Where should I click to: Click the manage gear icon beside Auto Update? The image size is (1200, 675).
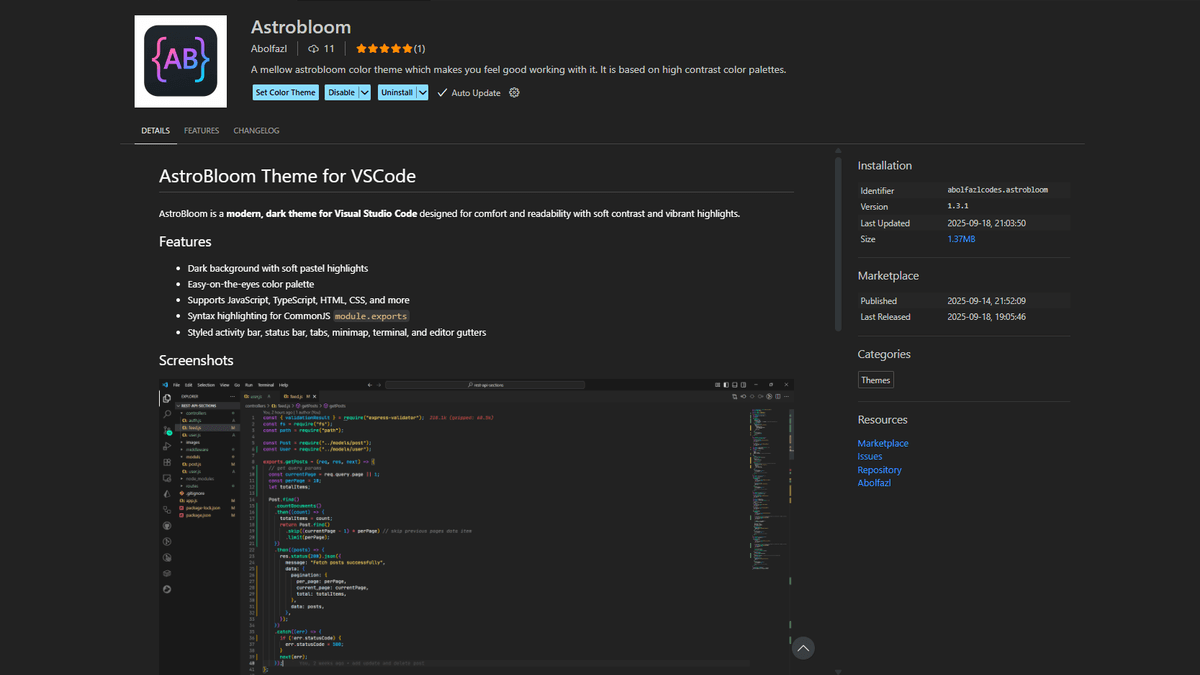pyautogui.click(x=514, y=93)
